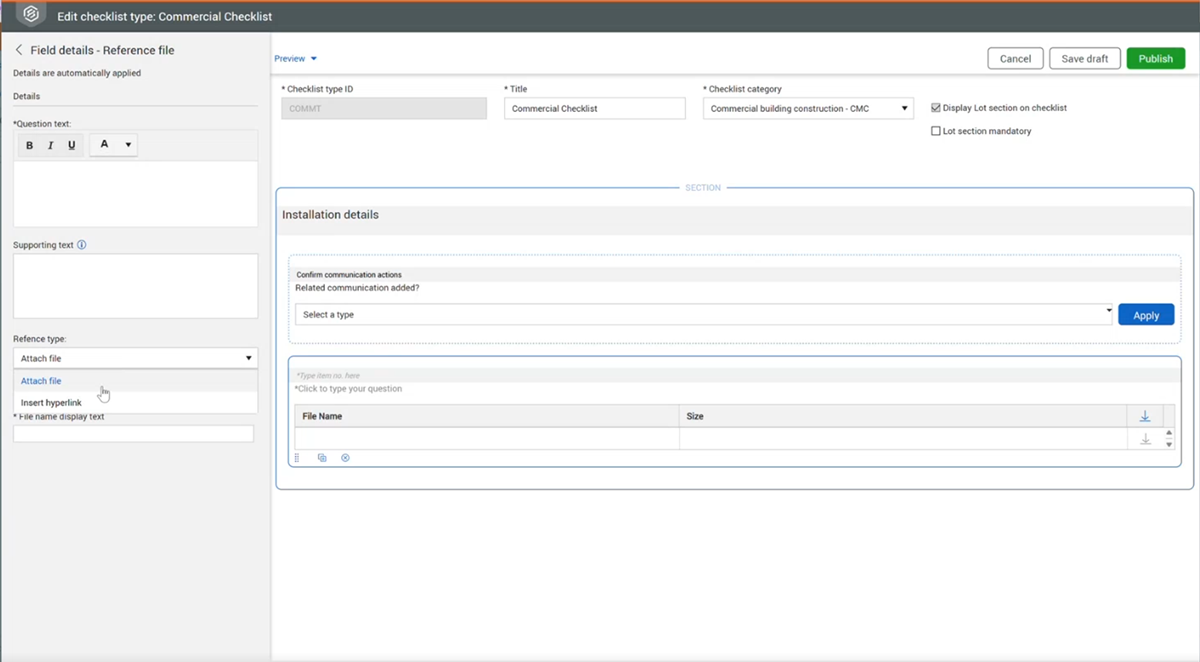Click the Save draft button
1200x662 pixels.
click(1084, 59)
